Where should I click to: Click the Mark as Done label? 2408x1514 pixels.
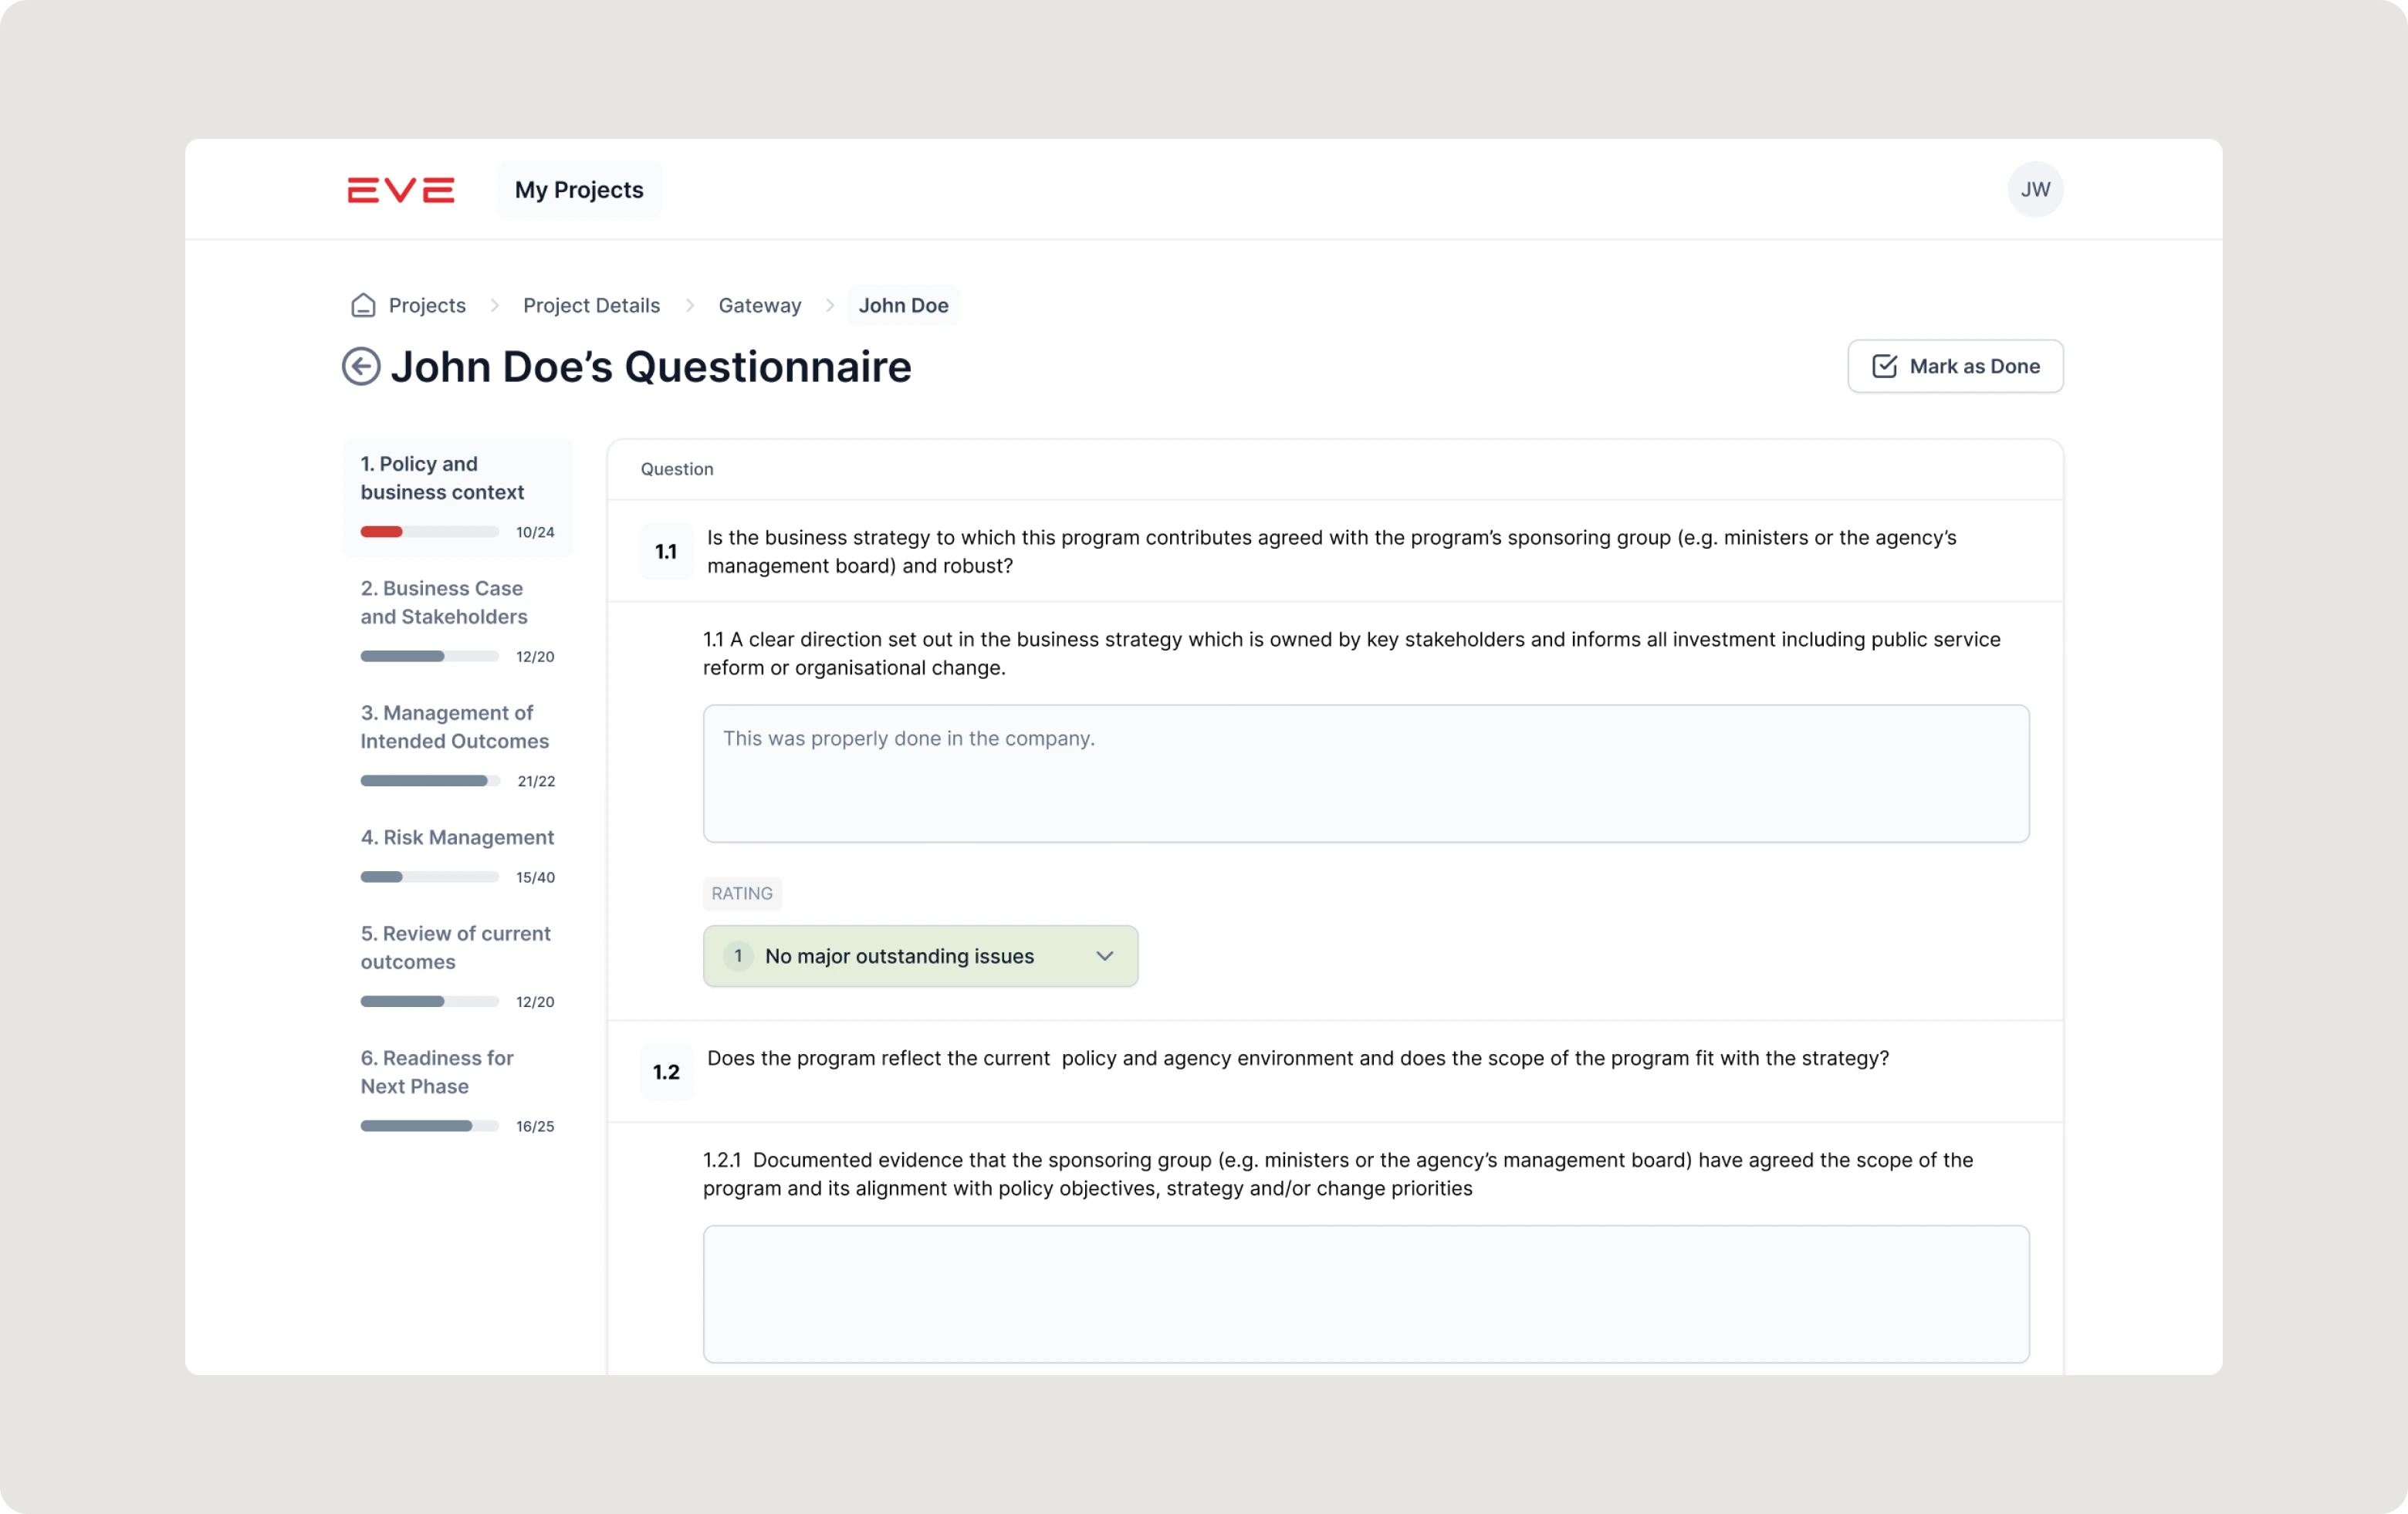tap(1974, 366)
